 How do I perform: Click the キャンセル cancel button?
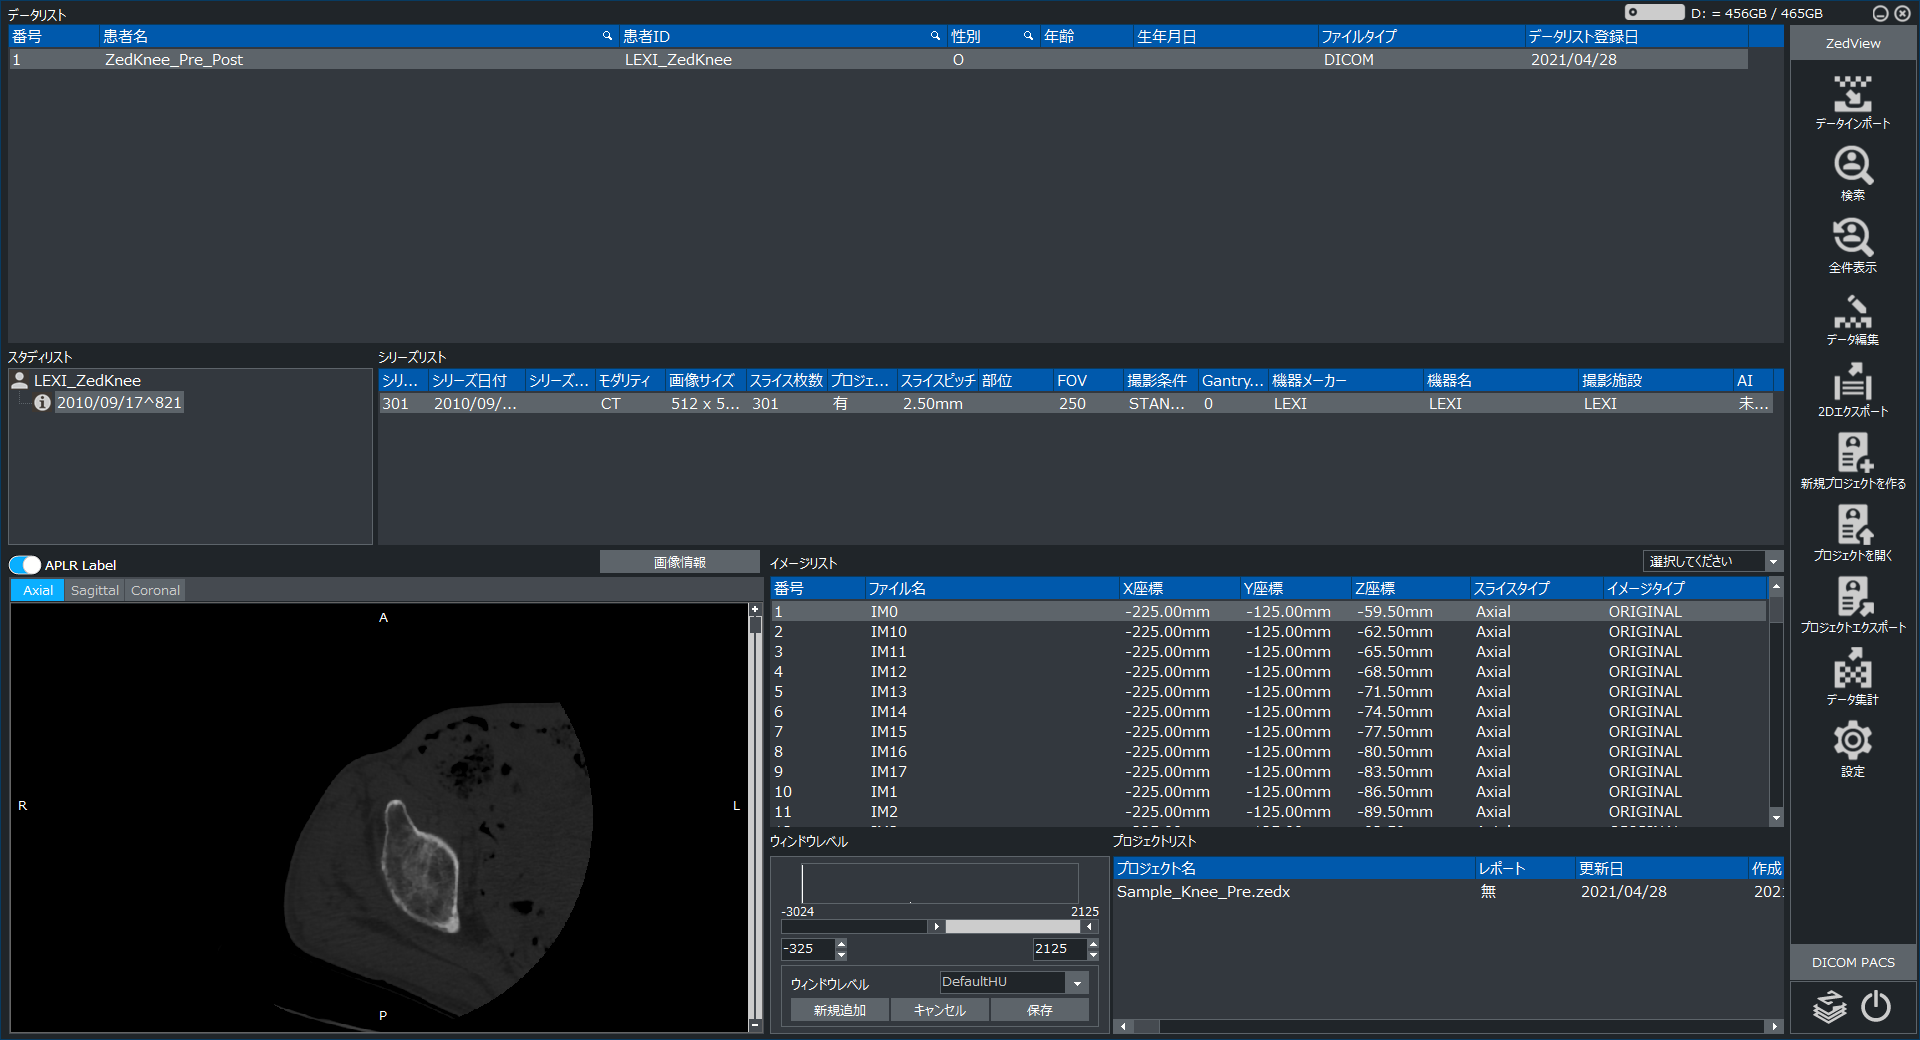[940, 1010]
